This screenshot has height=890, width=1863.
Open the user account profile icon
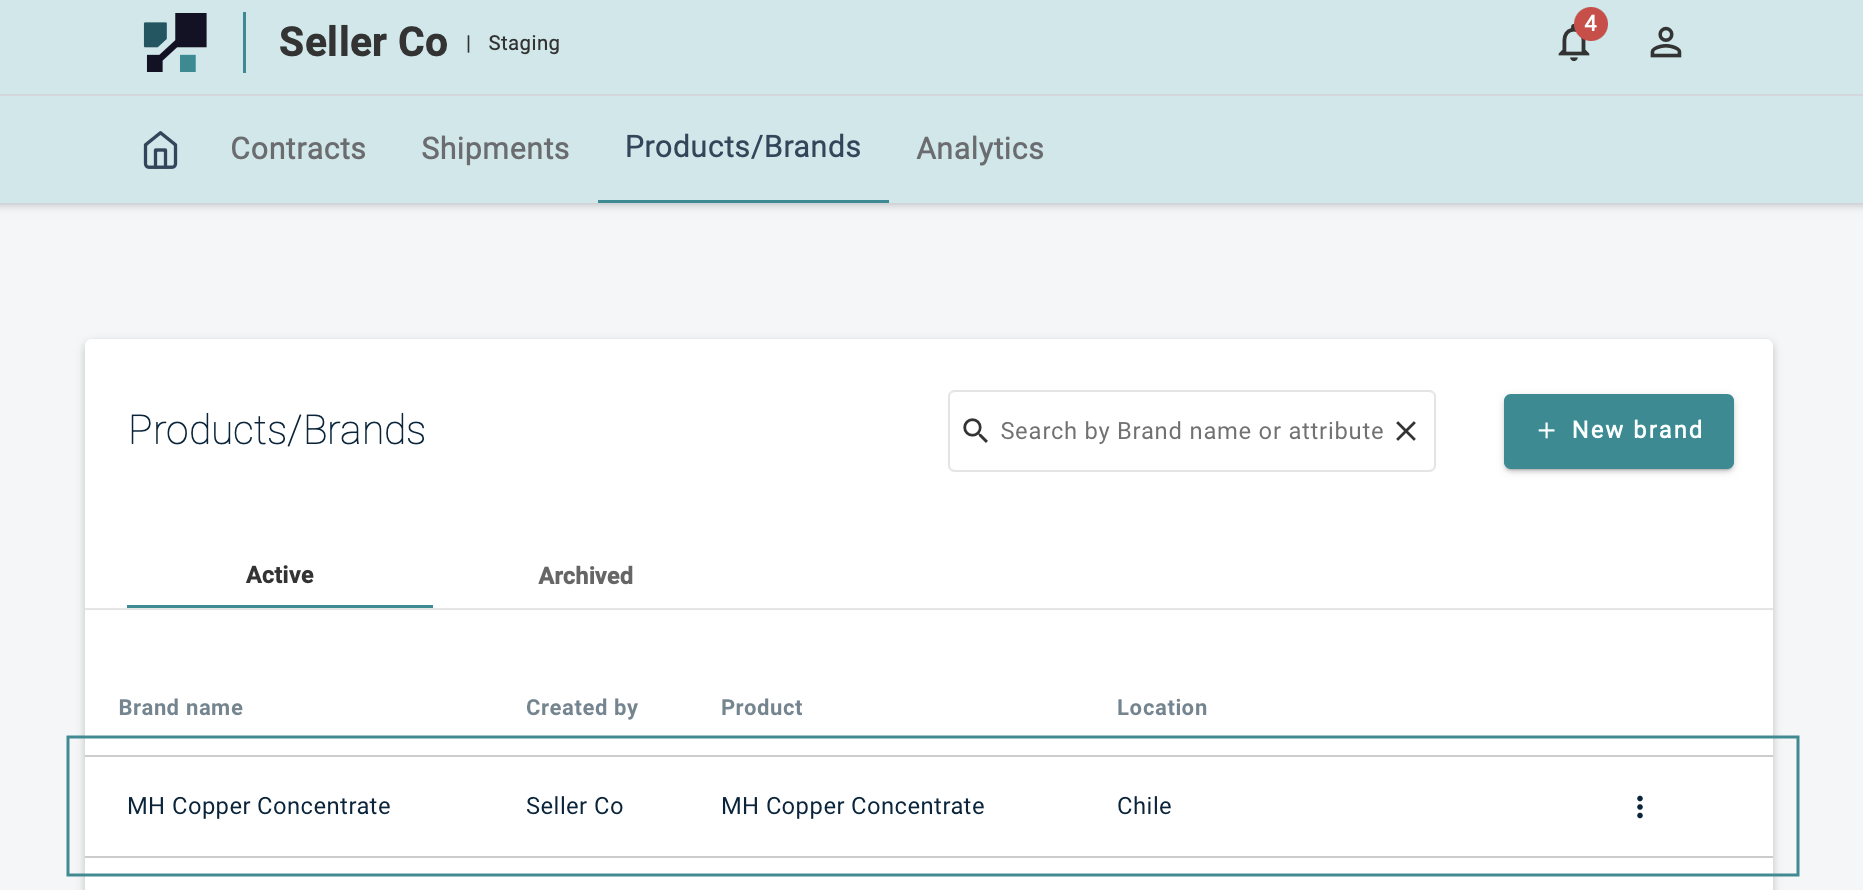pos(1665,43)
